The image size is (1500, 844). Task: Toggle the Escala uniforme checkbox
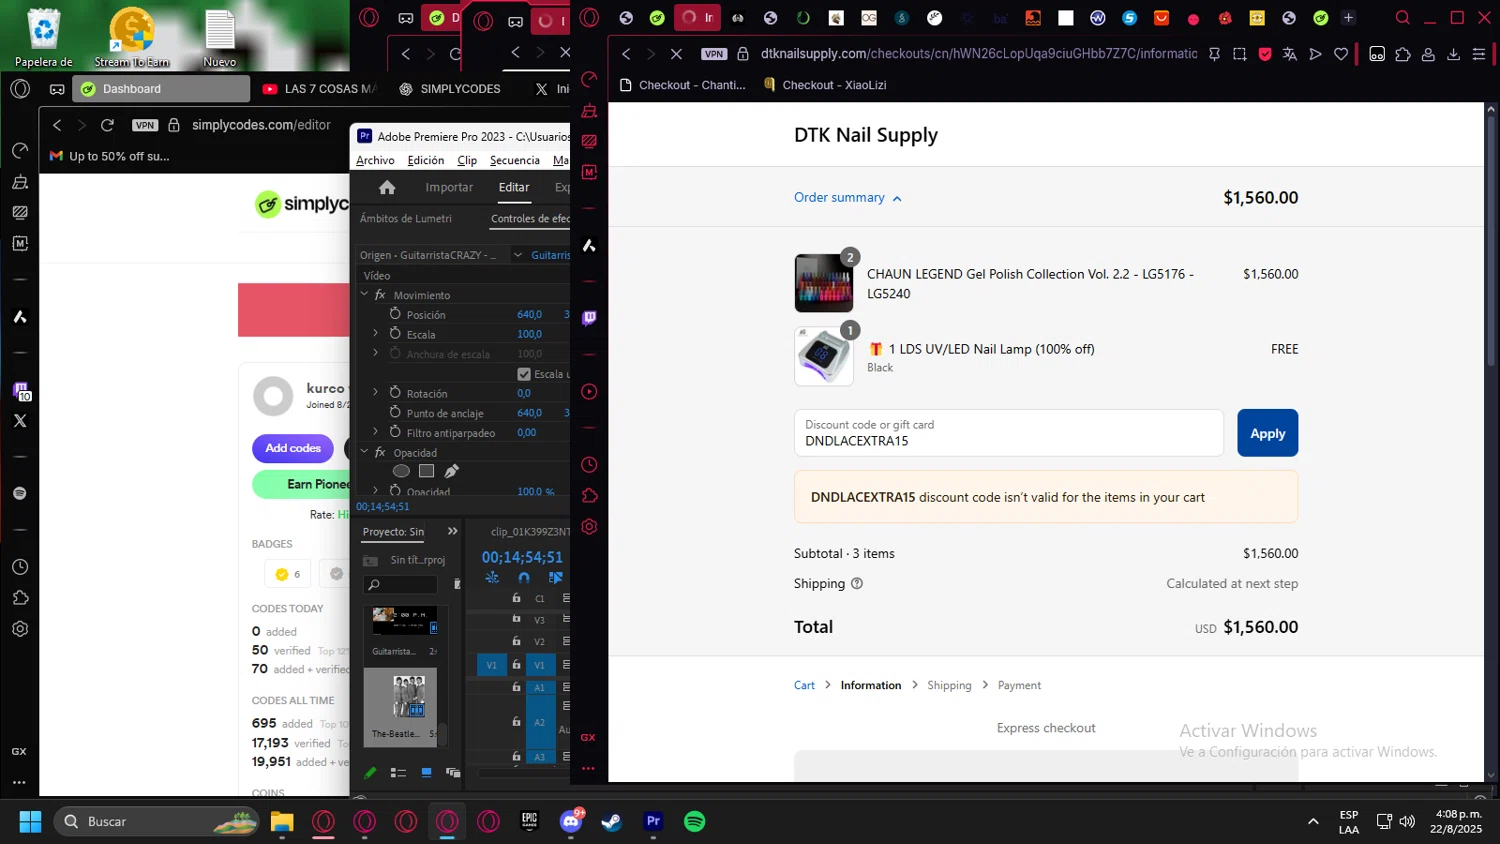pyautogui.click(x=524, y=374)
